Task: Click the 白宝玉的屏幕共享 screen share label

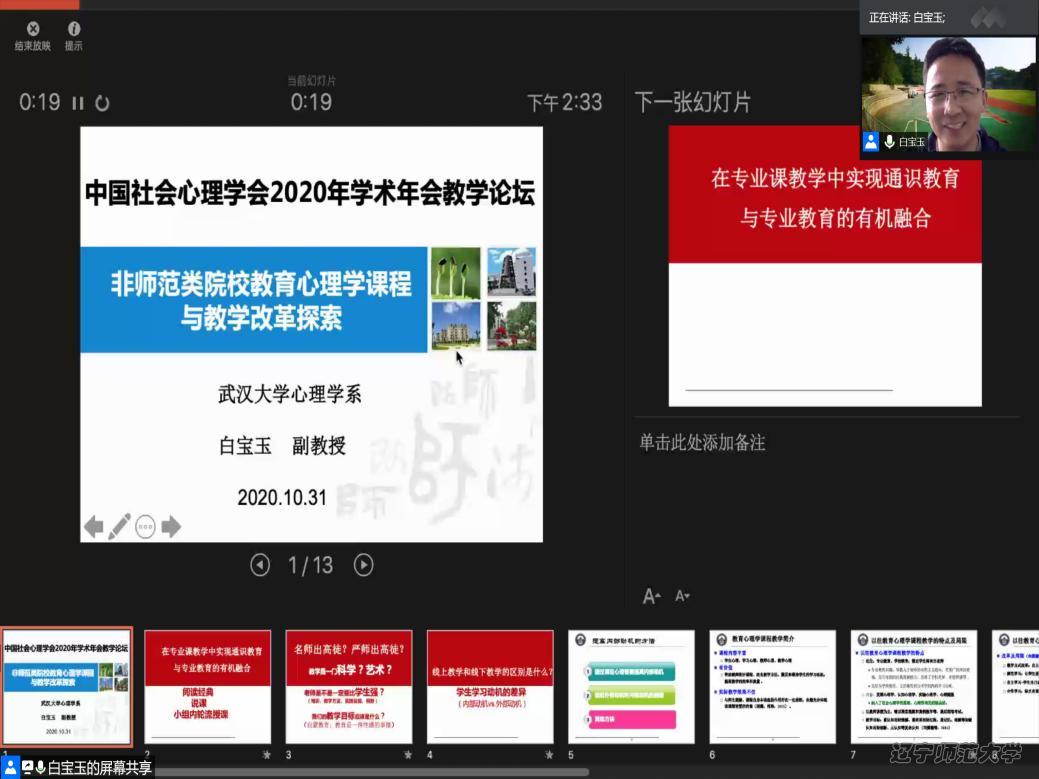Action: pyautogui.click(x=100, y=768)
